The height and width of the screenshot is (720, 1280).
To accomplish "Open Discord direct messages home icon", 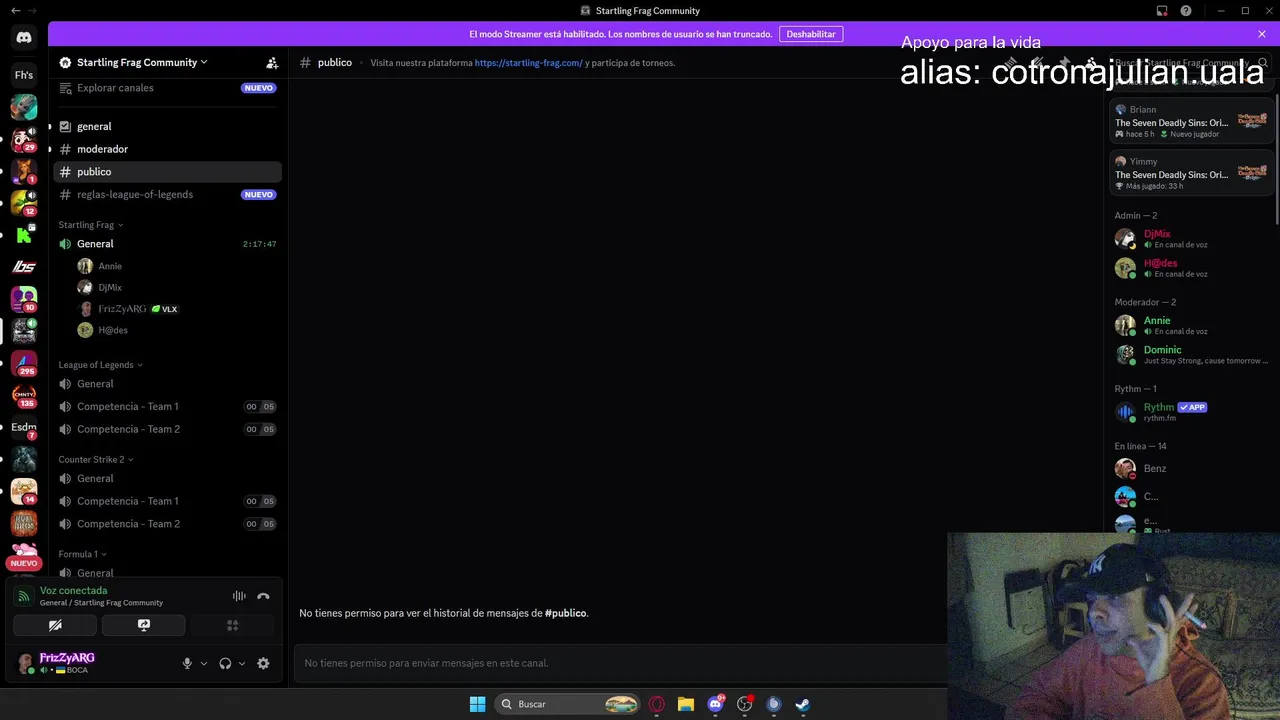I will pos(24,38).
